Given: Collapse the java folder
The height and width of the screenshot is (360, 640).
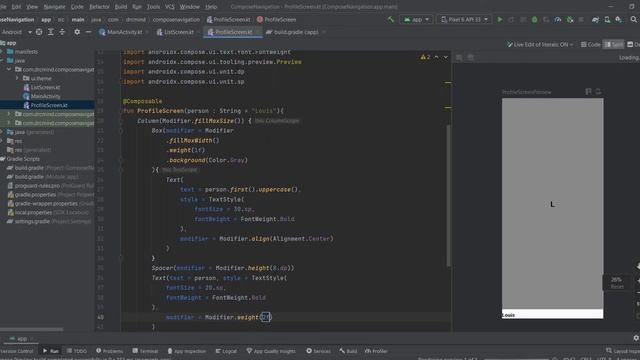Looking at the screenshot, I should (x=2, y=60).
